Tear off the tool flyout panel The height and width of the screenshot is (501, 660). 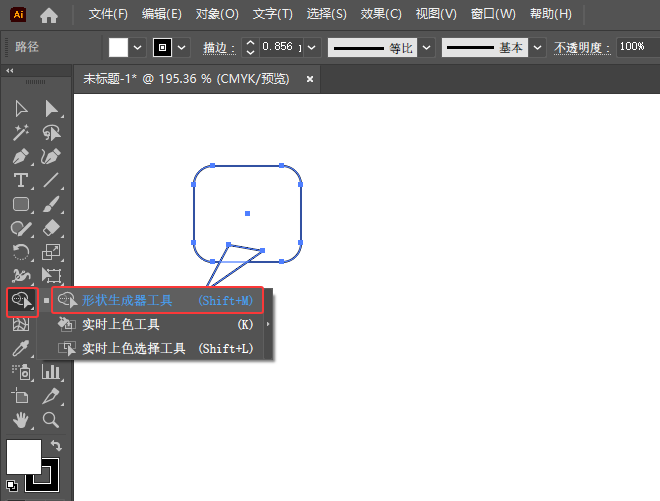(268, 324)
